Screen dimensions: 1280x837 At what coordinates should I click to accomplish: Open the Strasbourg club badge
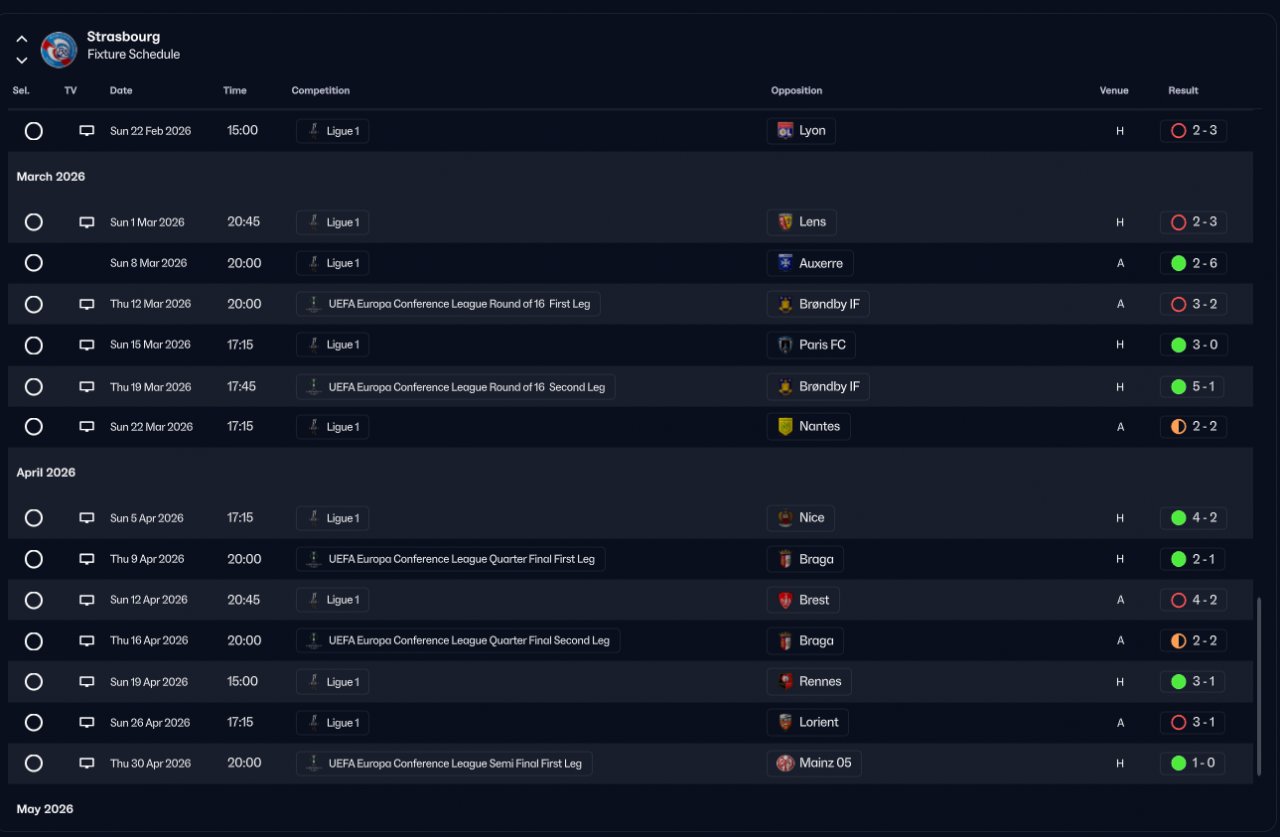[59, 49]
